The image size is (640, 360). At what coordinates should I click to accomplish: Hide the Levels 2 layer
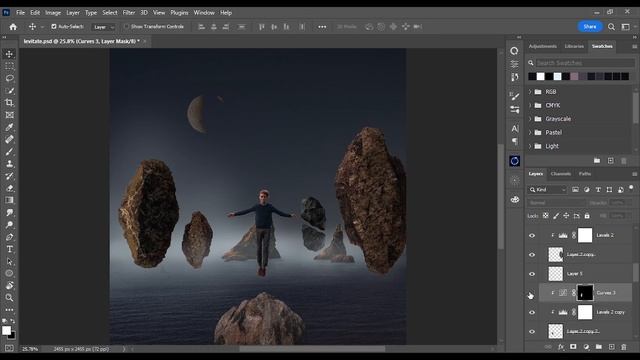pyautogui.click(x=532, y=236)
